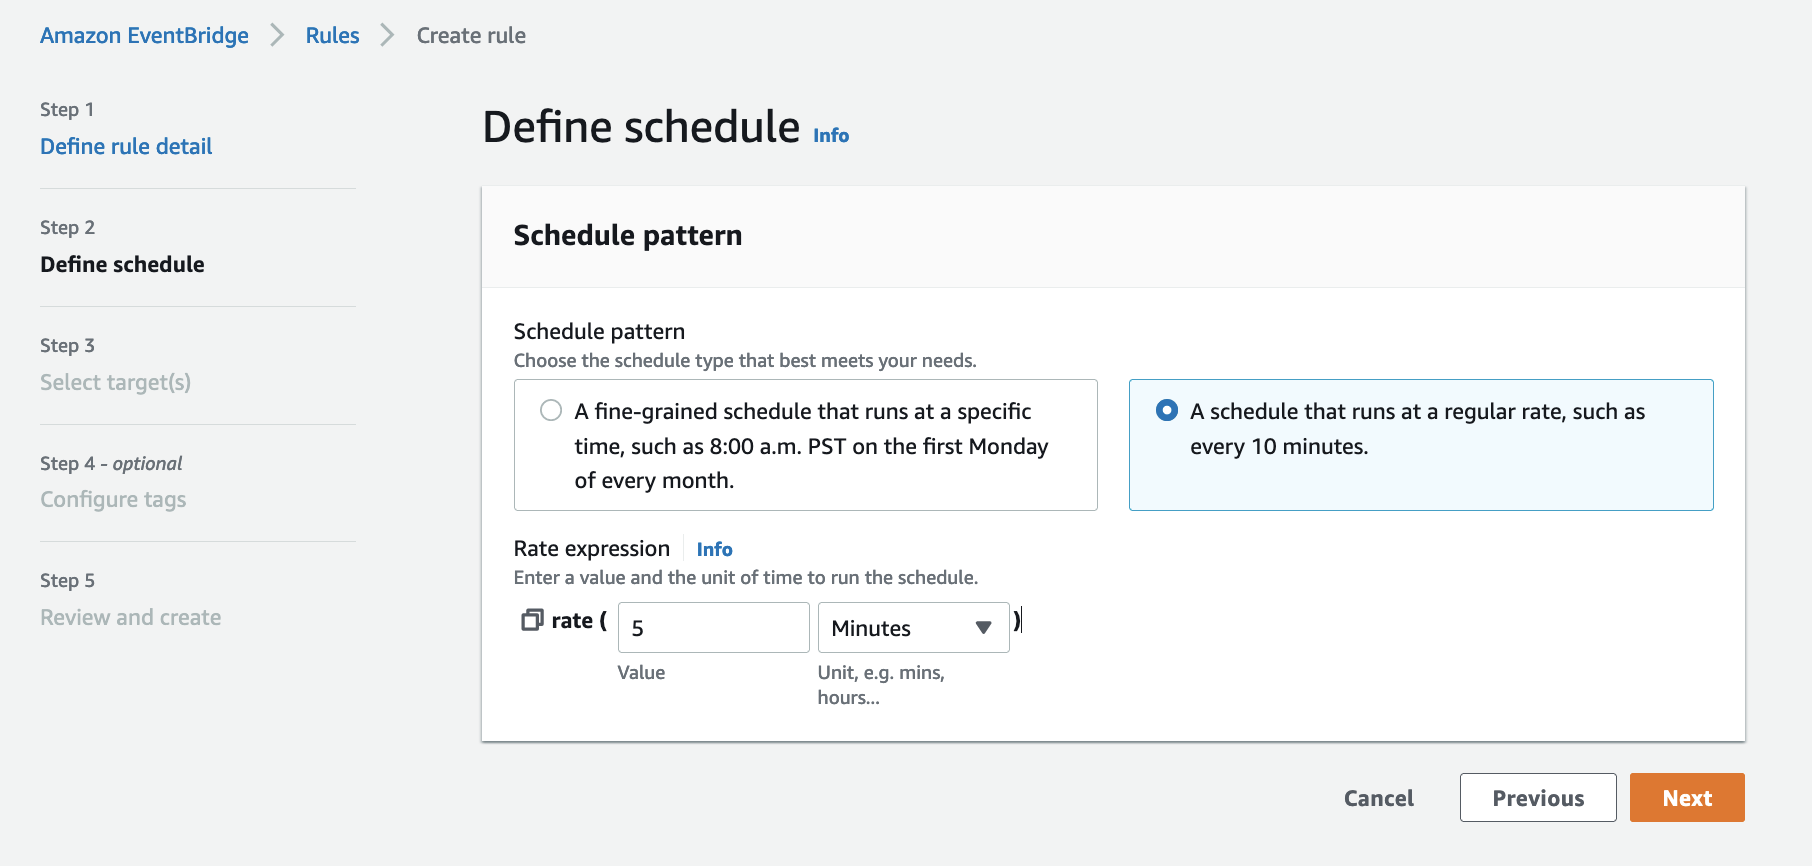This screenshot has height=866, width=1812.
Task: Click the Next button
Action: (1686, 797)
